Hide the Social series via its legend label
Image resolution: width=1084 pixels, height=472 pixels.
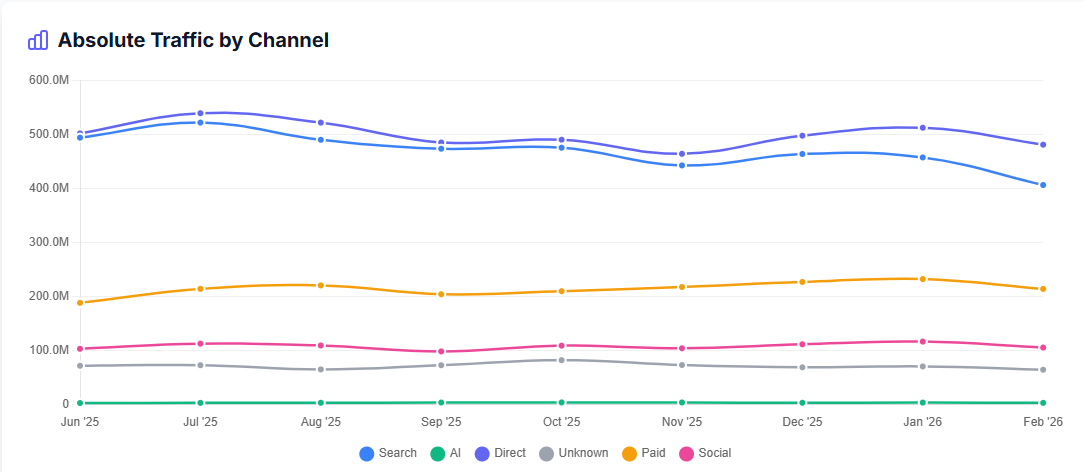[715, 453]
